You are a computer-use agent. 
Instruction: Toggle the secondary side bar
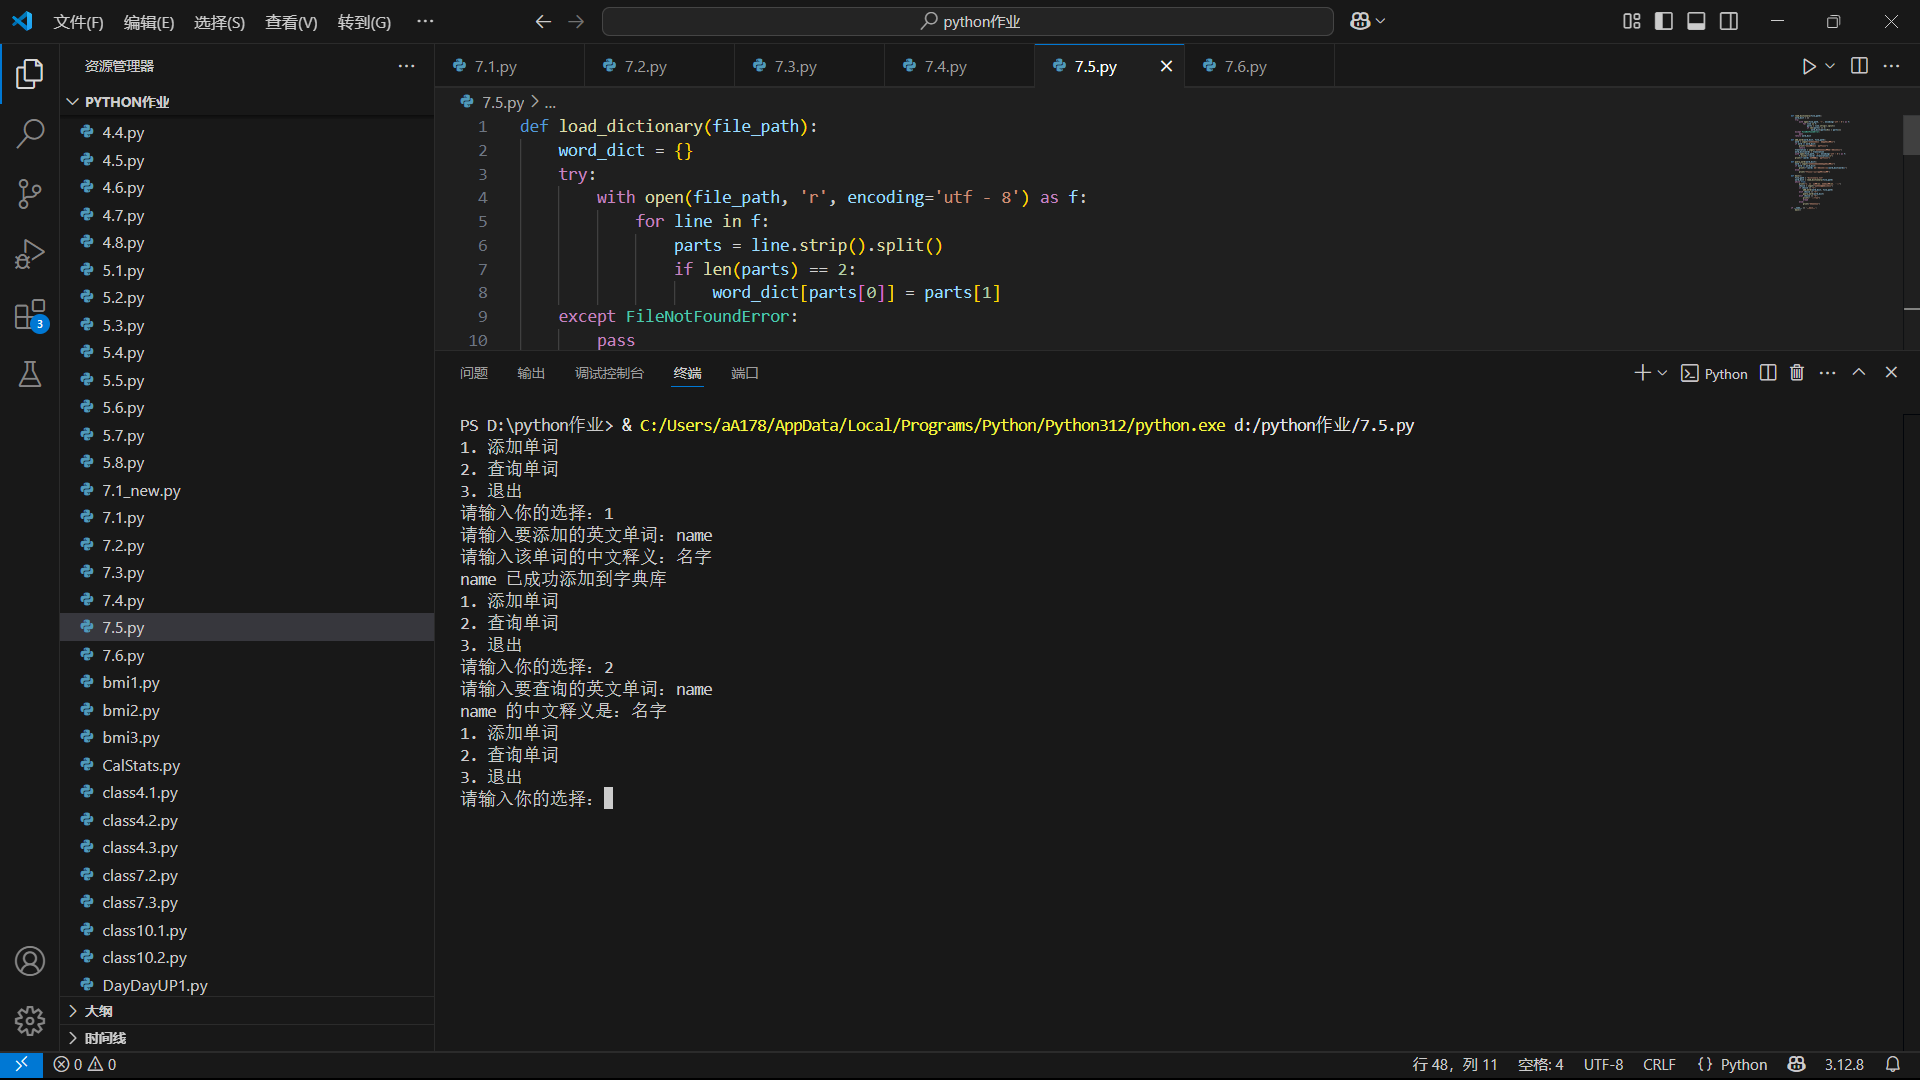point(1729,21)
